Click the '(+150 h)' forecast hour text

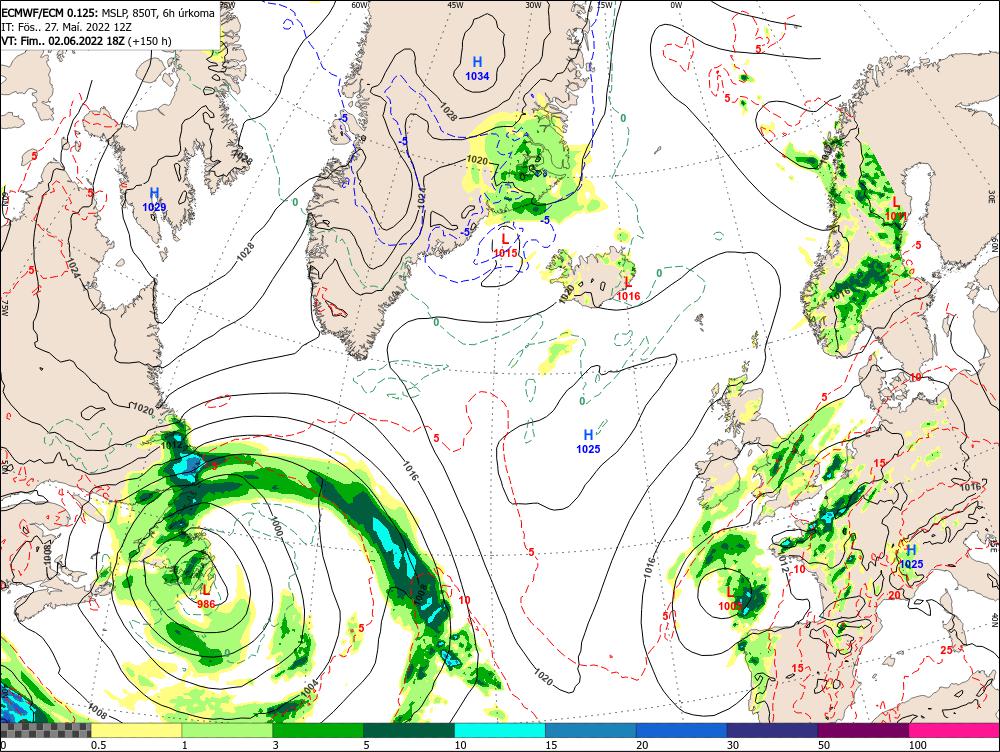pos(150,41)
